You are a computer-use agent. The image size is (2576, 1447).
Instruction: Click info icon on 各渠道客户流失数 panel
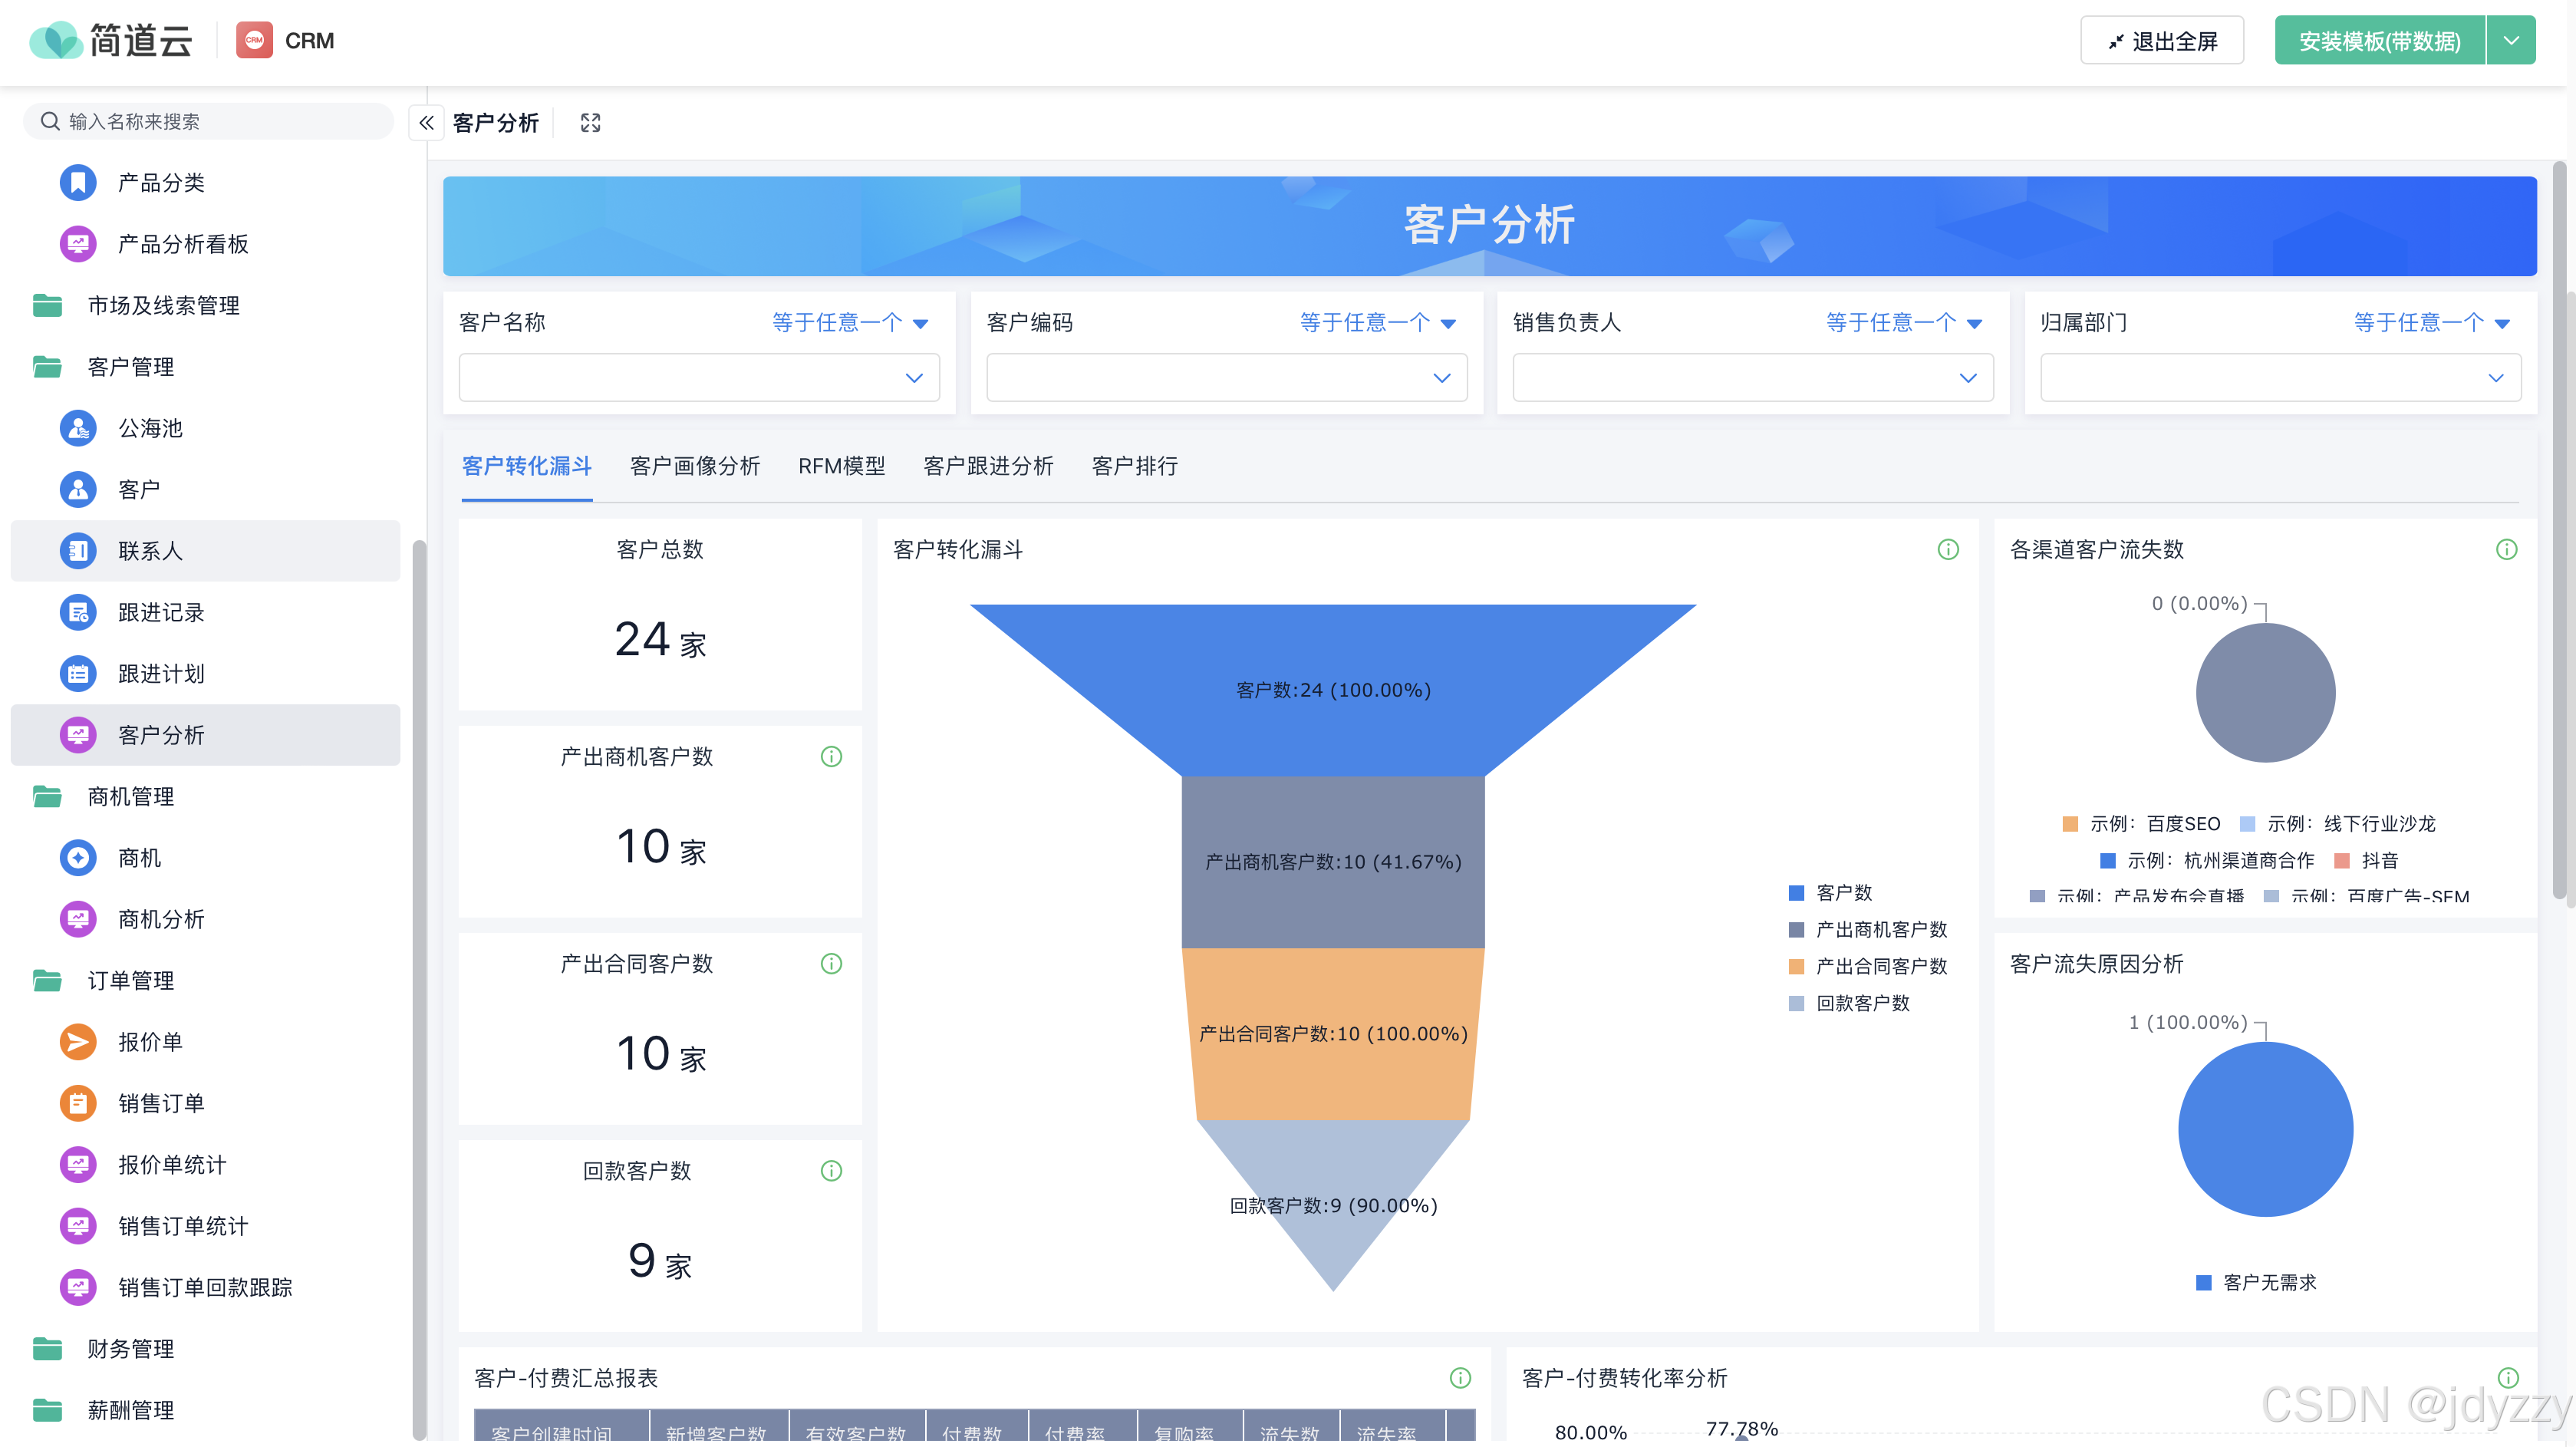(x=2506, y=549)
